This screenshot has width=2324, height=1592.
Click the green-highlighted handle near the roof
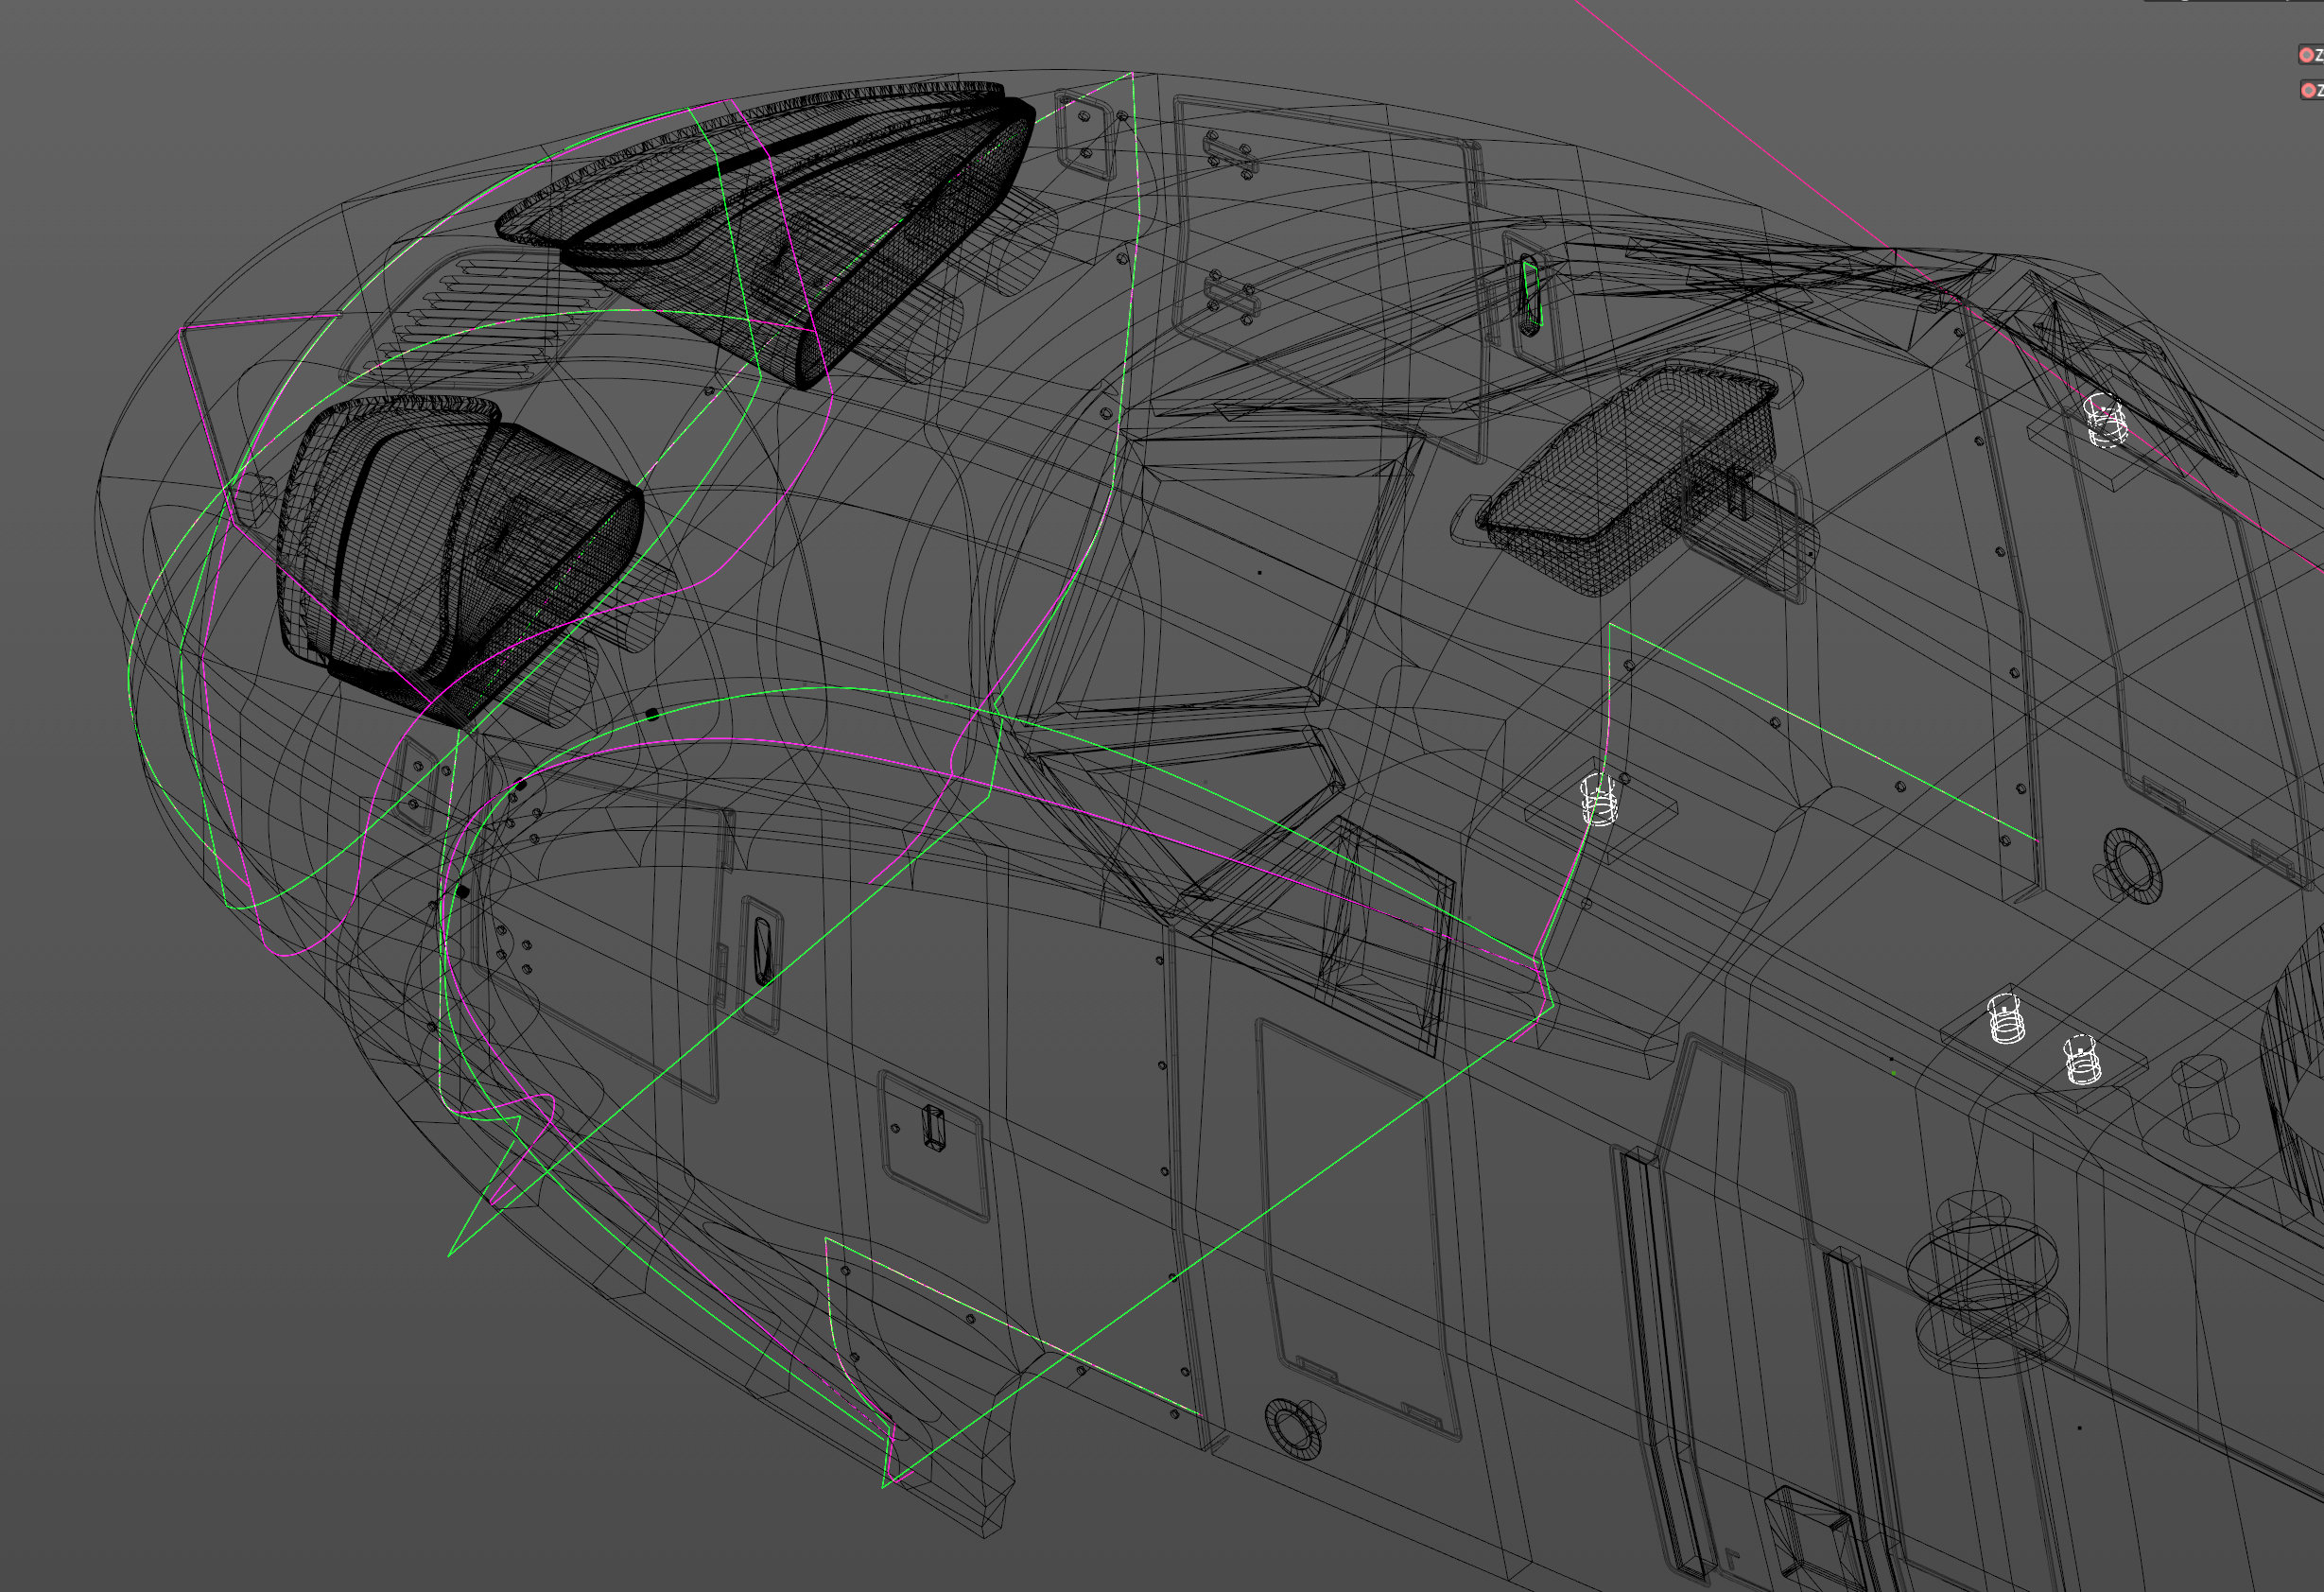[x=1530, y=296]
